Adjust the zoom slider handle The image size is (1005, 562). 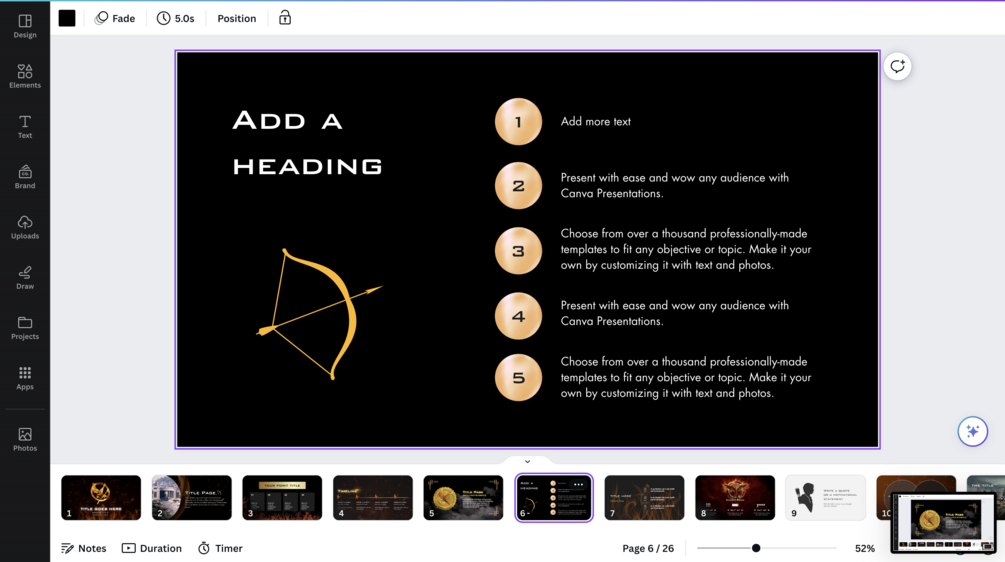[x=756, y=548]
